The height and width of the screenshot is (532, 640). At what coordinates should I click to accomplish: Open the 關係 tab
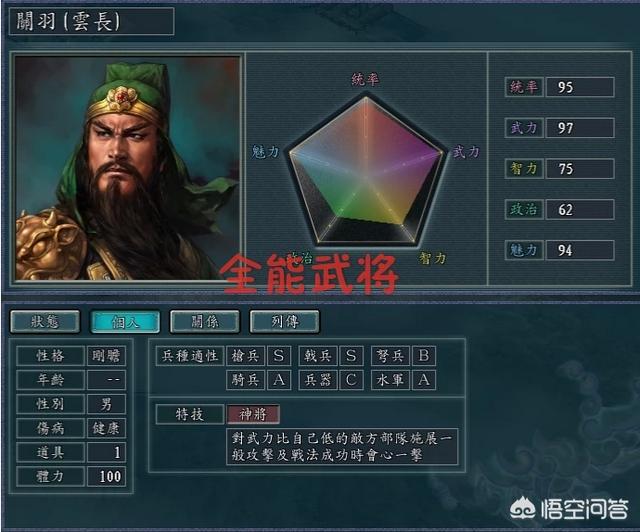point(205,322)
